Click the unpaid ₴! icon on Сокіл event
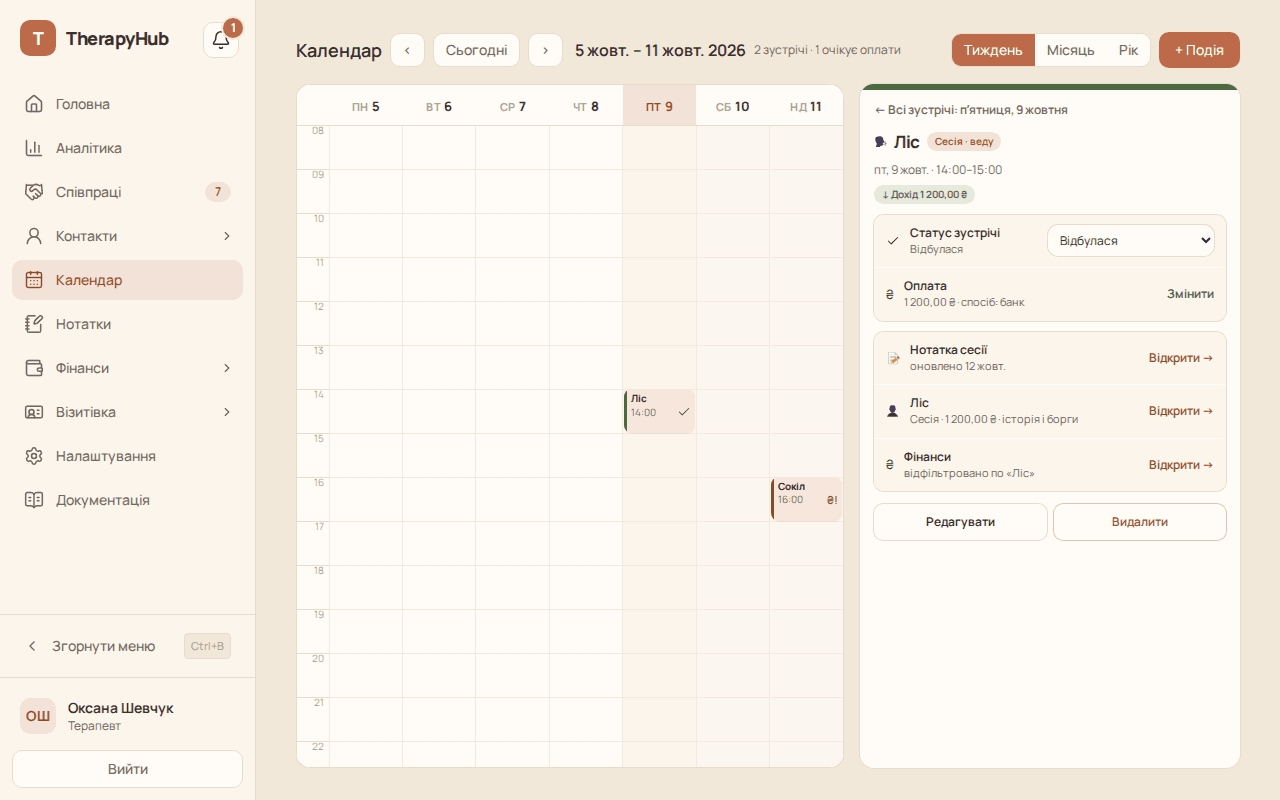Screen dimensions: 1280x800 (x=831, y=500)
